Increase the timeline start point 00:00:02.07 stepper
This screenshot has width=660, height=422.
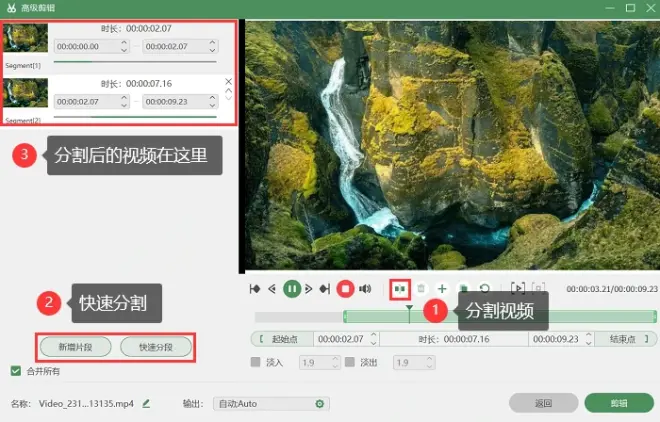(x=373, y=335)
